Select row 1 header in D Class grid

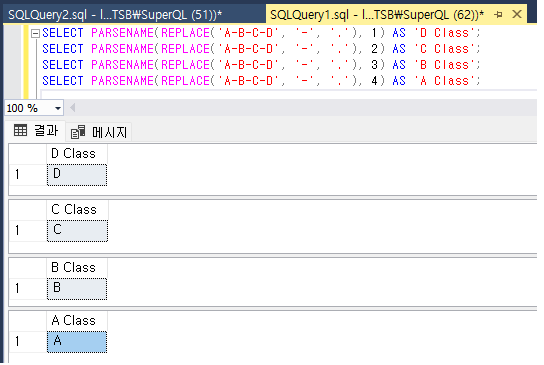(x=28, y=175)
